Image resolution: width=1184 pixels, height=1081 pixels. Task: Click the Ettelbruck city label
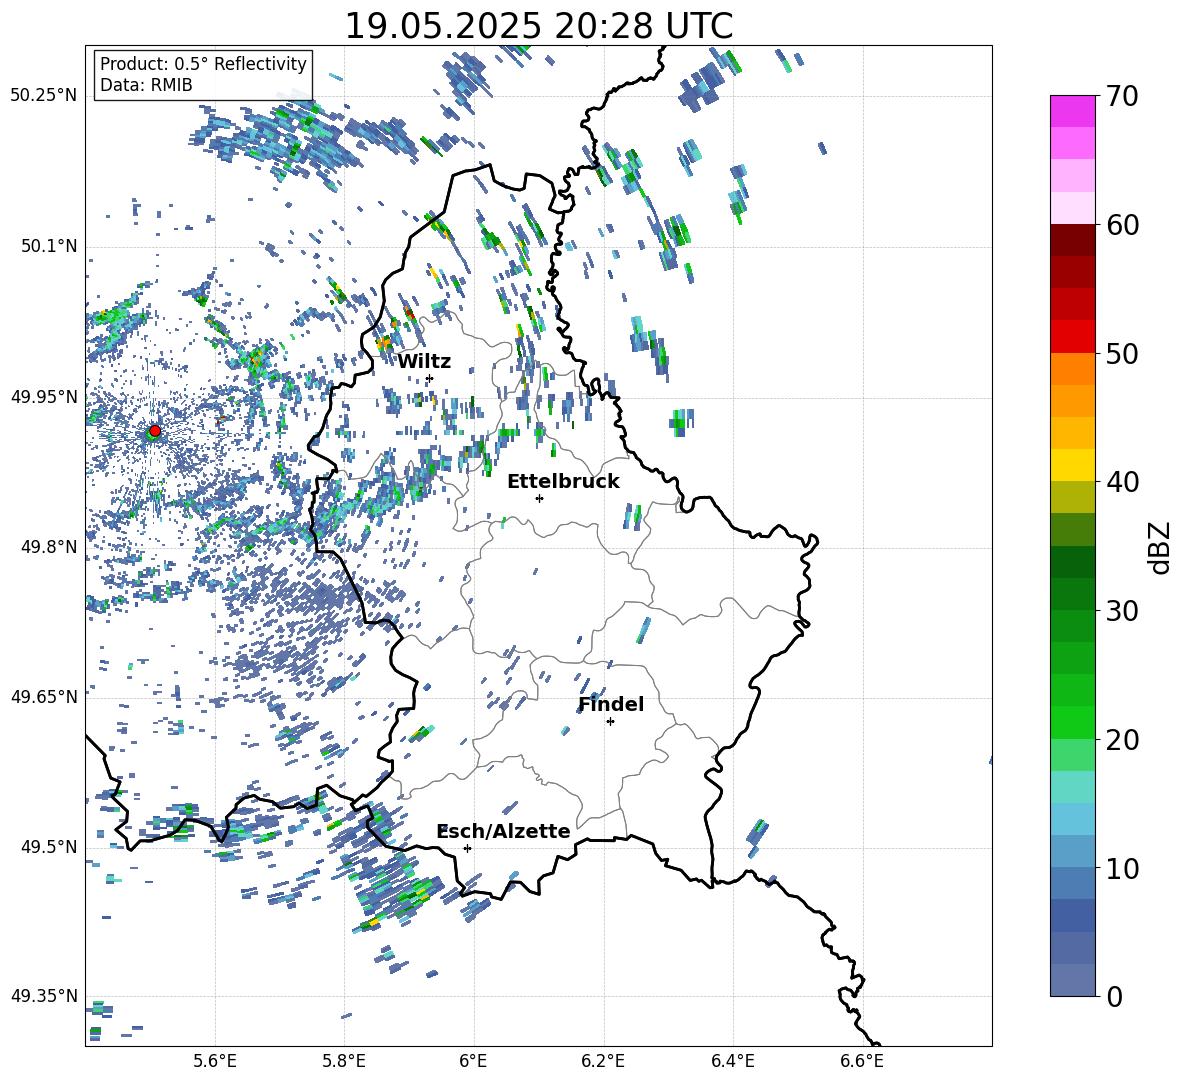(563, 482)
